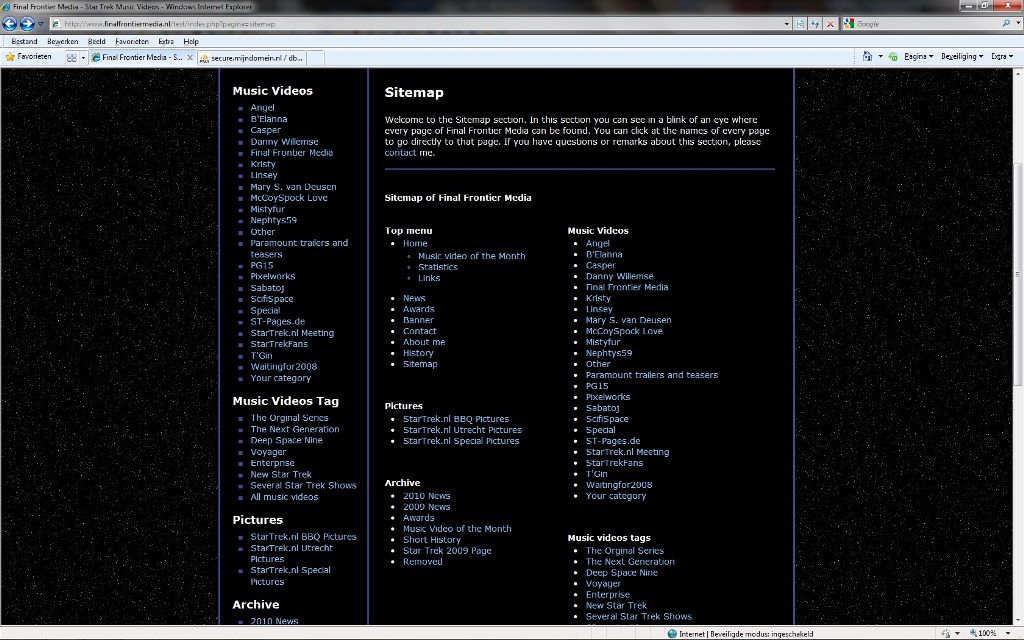Open the search provider dropdown arrow
This screenshot has height=640, width=1024.
pyautogui.click(x=1017, y=24)
